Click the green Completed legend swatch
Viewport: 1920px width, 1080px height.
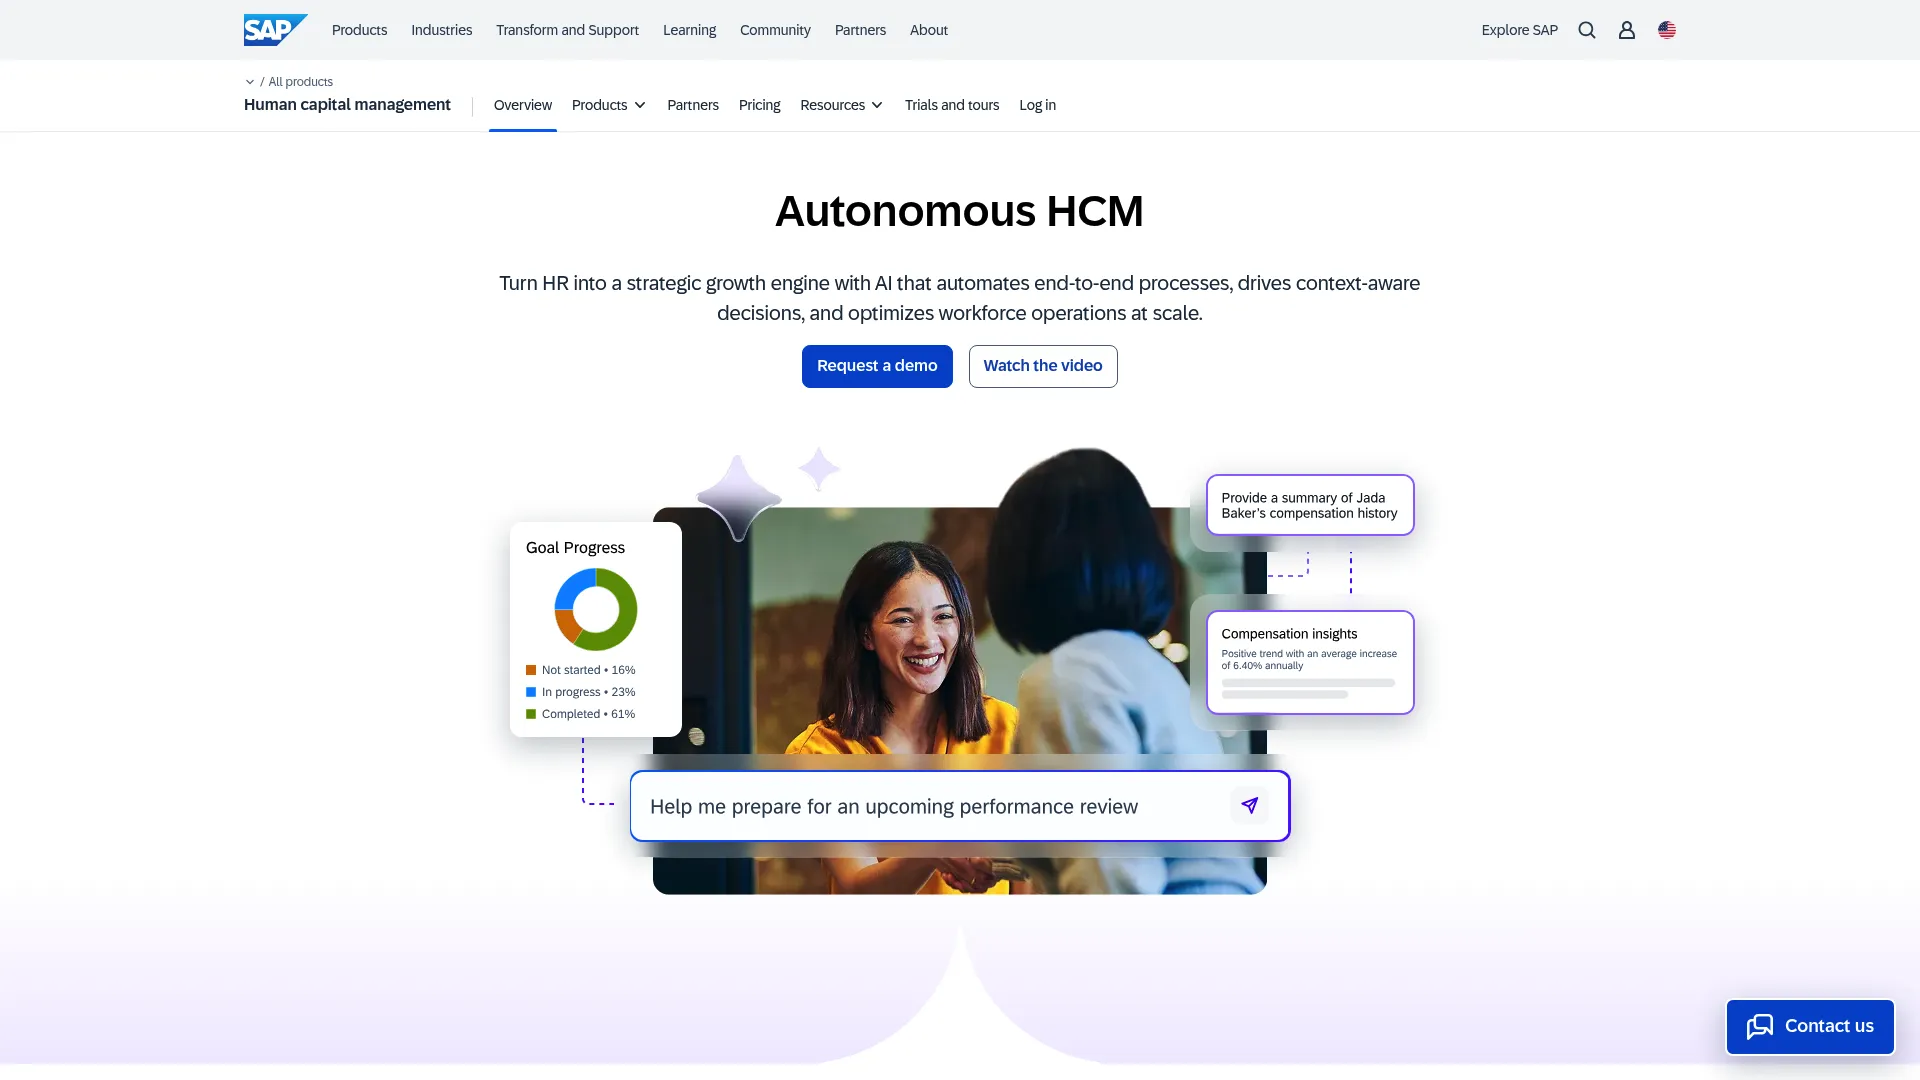pyautogui.click(x=531, y=714)
